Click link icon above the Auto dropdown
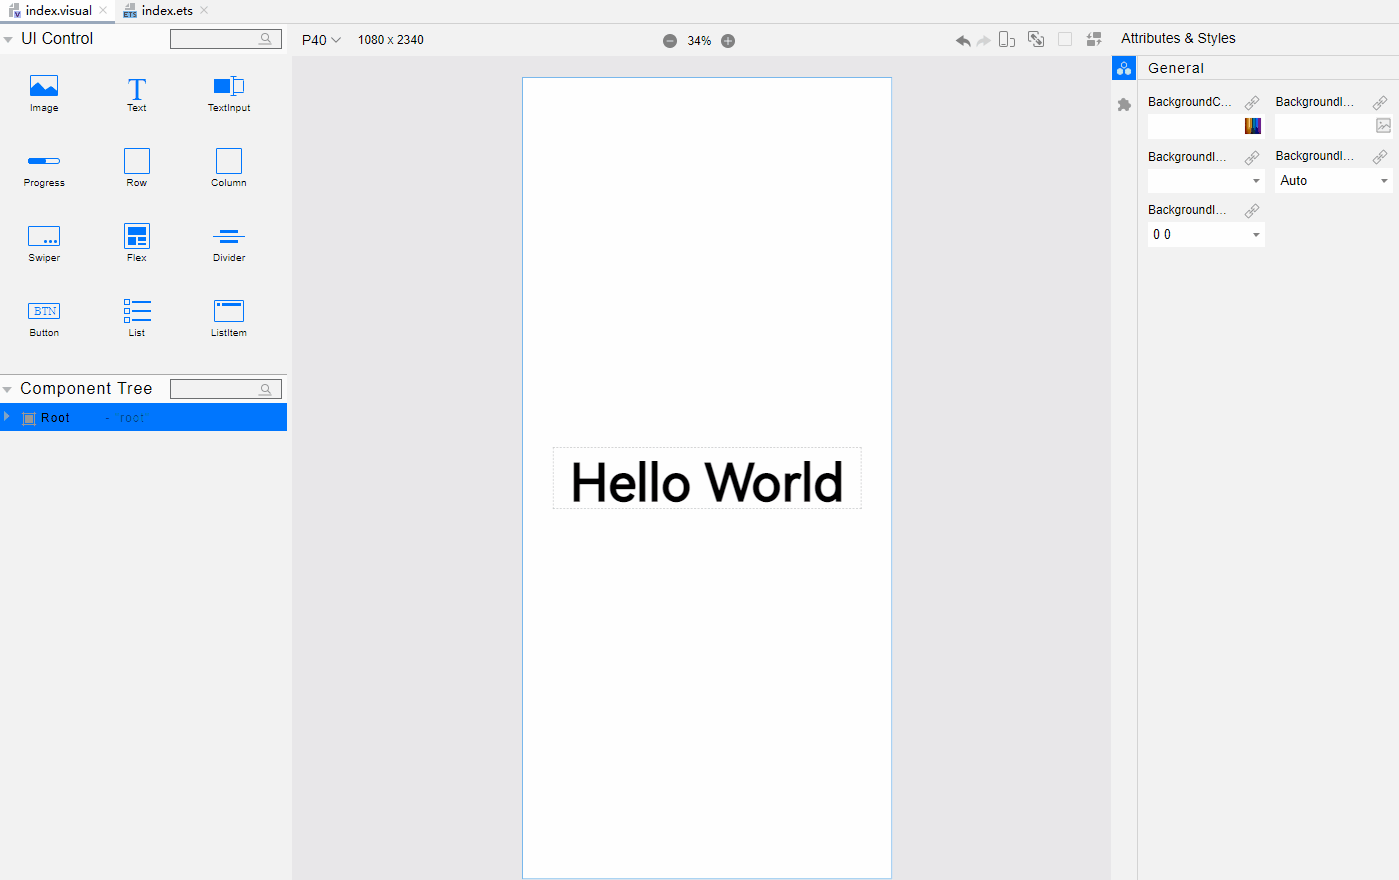This screenshot has height=880, width=1399. tap(1380, 157)
